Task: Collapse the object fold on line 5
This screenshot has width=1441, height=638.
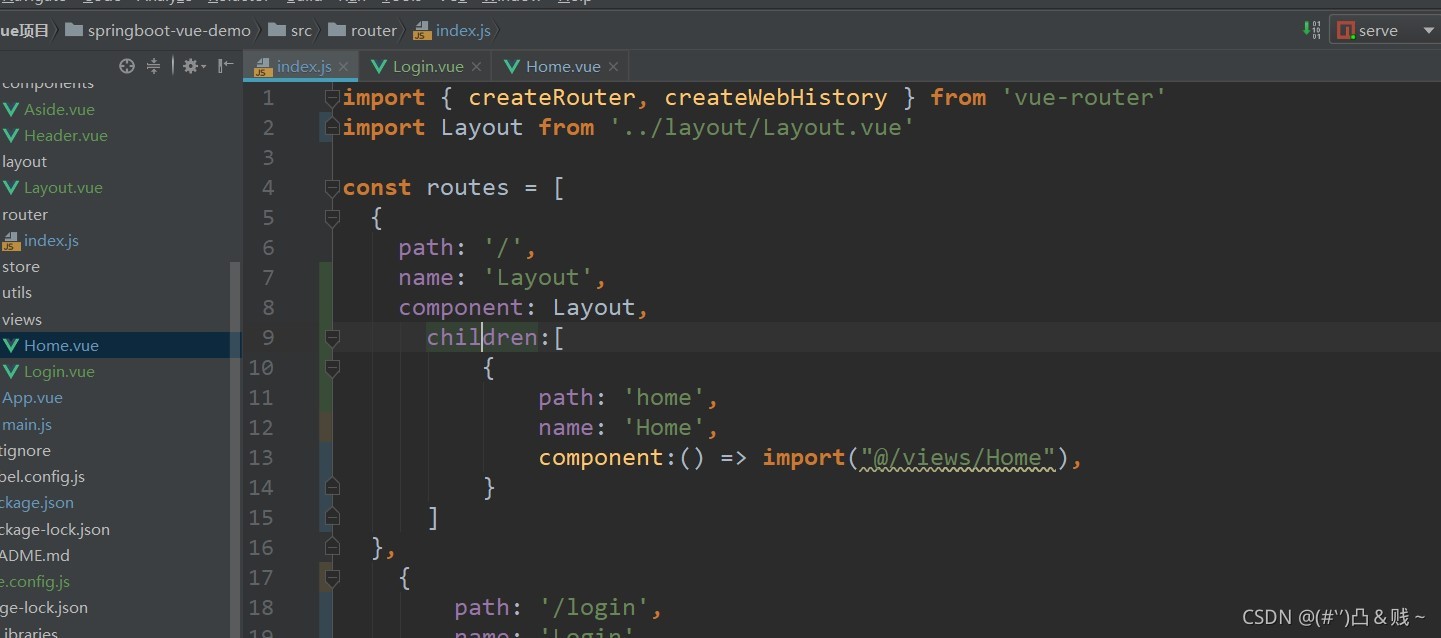Action: click(x=332, y=217)
